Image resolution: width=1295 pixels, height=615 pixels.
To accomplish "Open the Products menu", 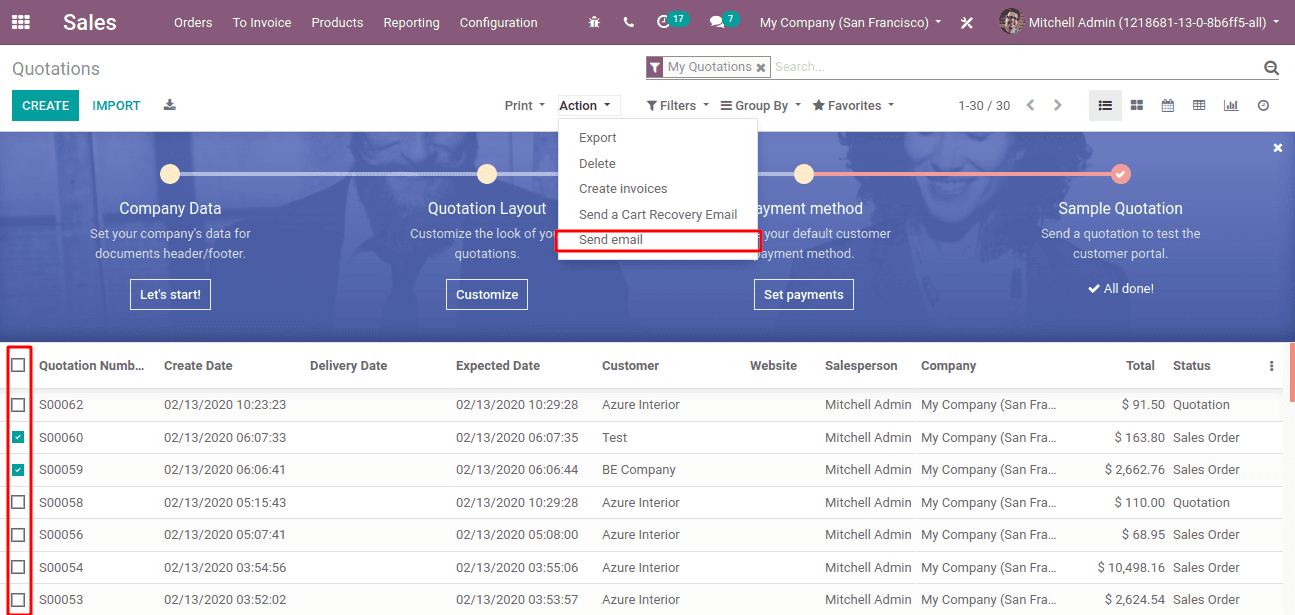I will (x=337, y=22).
